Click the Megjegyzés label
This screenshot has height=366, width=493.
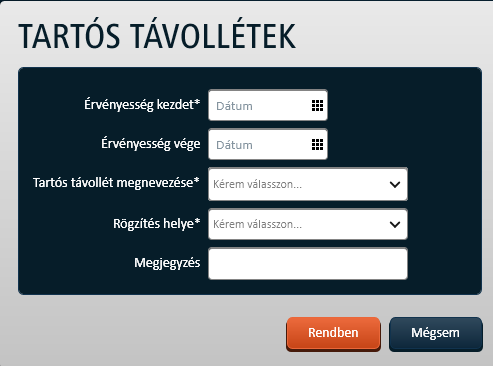click(167, 263)
